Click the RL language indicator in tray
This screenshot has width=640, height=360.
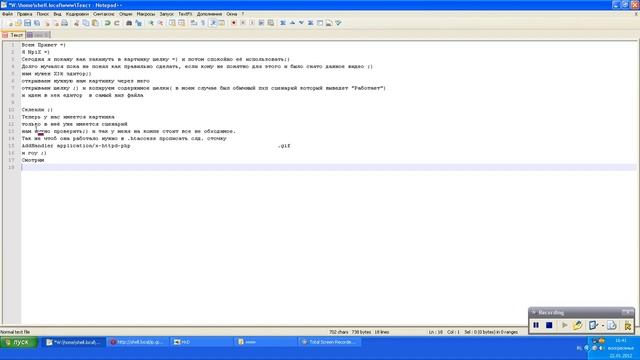click(579, 348)
